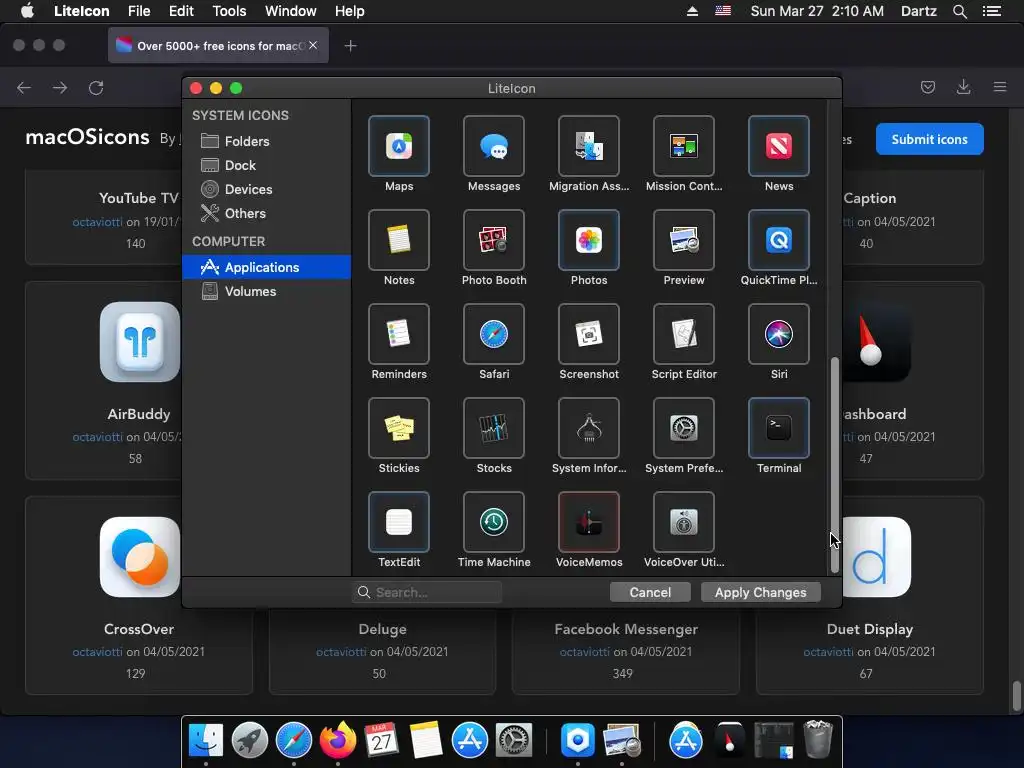This screenshot has height=768, width=1024.
Task: Open the Window menu
Action: [x=291, y=11]
